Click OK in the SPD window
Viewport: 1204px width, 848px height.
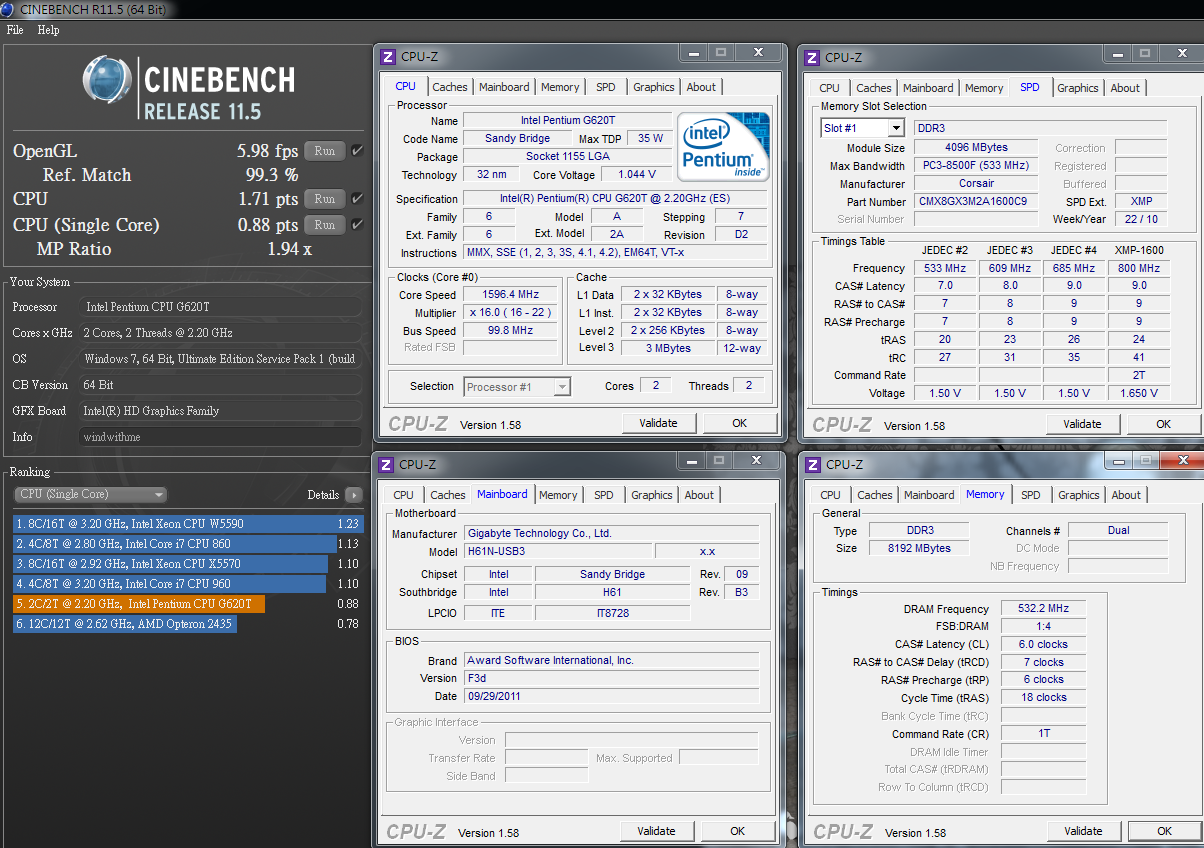[x=1163, y=424]
